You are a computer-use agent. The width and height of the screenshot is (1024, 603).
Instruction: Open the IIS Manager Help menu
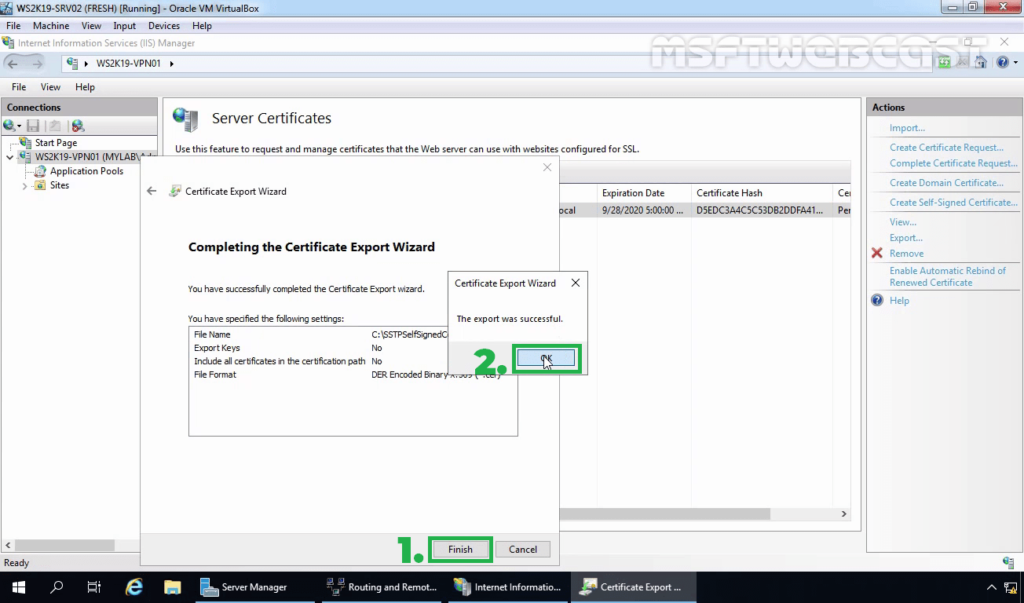(85, 87)
